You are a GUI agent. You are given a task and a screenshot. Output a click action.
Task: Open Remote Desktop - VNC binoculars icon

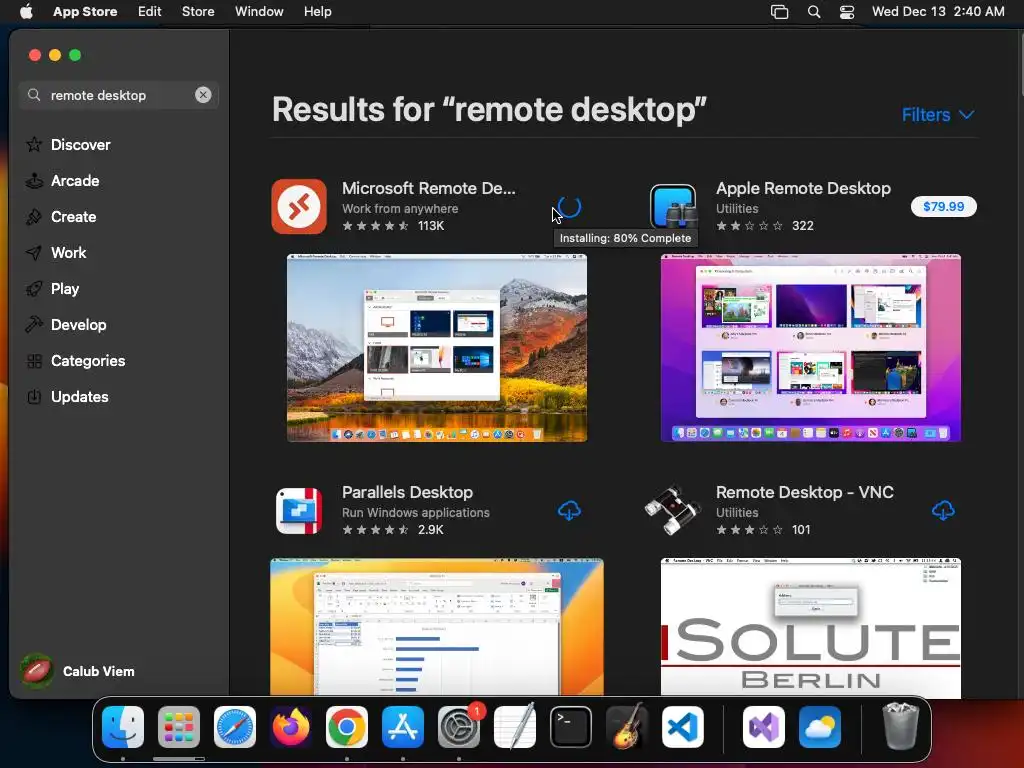pyautogui.click(x=673, y=511)
